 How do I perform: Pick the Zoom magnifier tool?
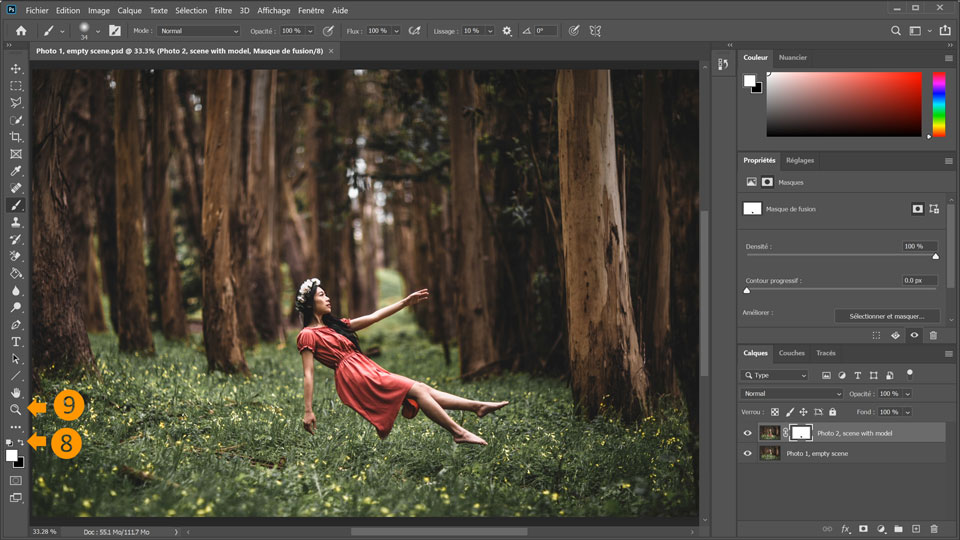point(16,409)
